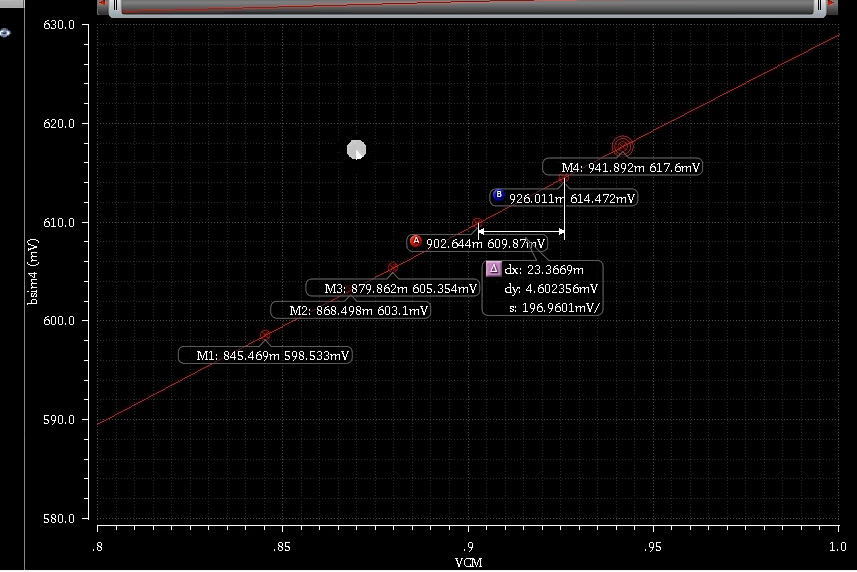The width and height of the screenshot is (857, 572).
Task: Click the blue B marker icon
Action: 498,196
